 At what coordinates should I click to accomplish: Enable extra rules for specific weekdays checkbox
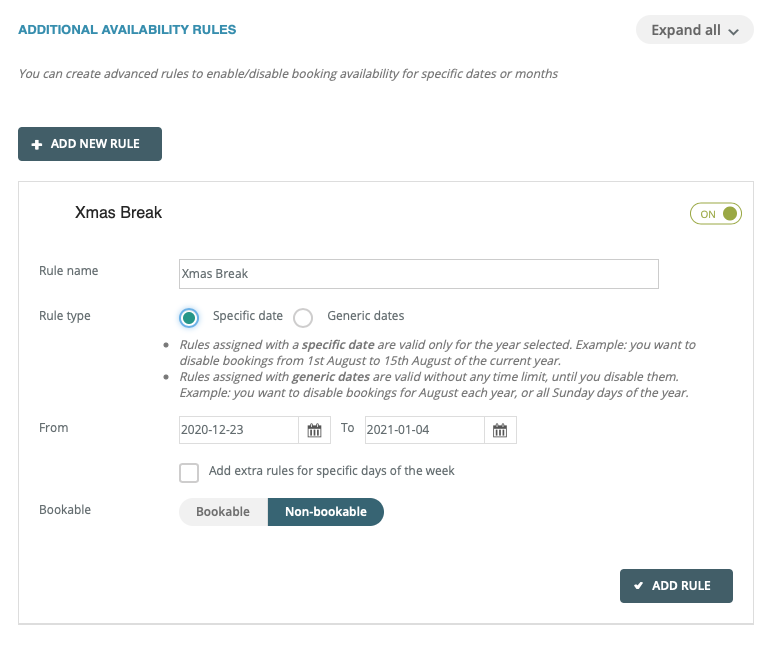coord(189,472)
